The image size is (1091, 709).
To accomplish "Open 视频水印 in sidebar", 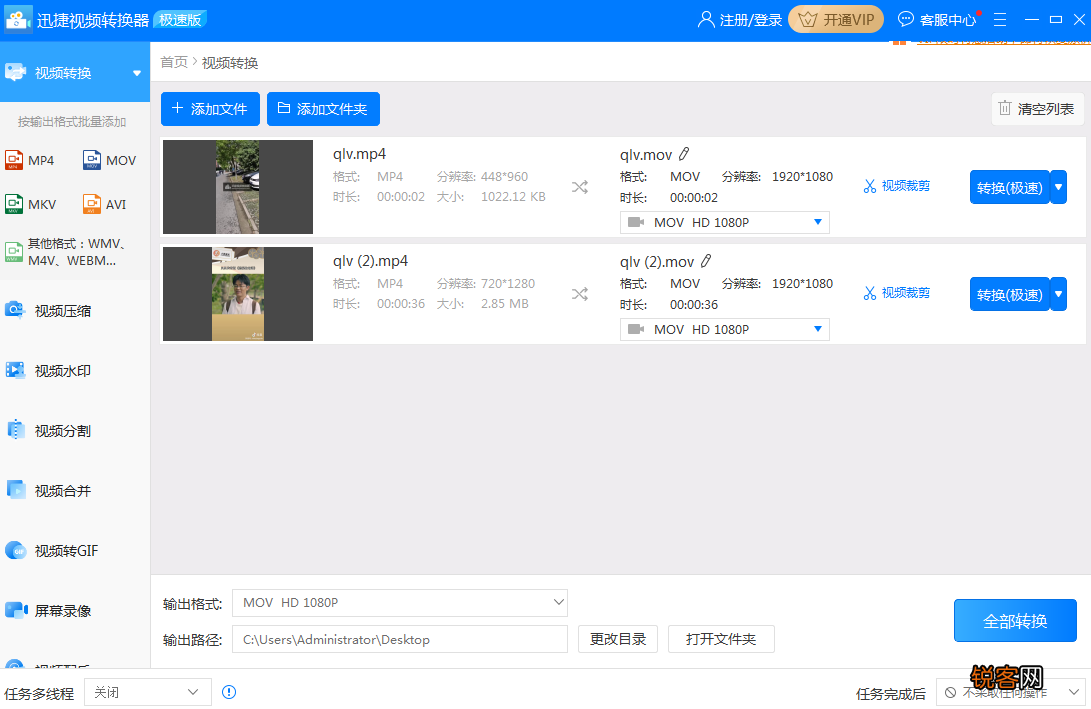I will (63, 371).
